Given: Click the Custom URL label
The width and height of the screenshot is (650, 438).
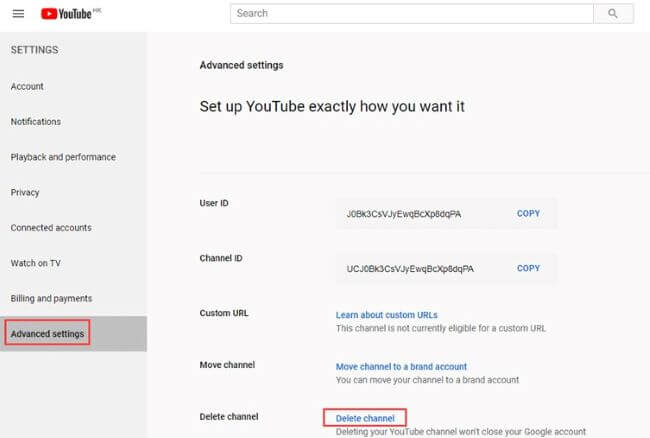Looking at the screenshot, I should tap(224, 313).
